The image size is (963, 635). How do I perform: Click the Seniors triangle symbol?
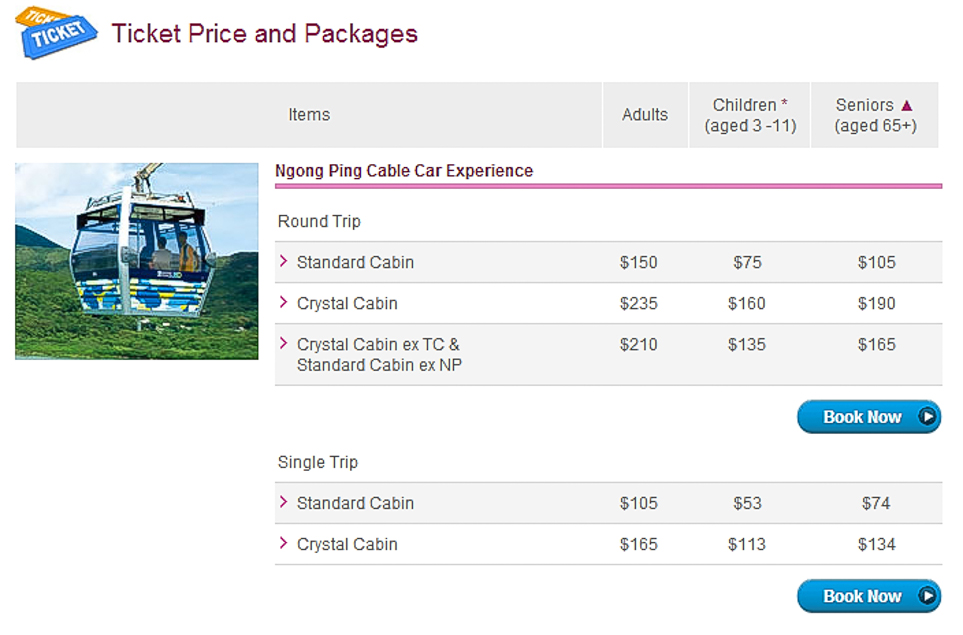[x=906, y=106]
